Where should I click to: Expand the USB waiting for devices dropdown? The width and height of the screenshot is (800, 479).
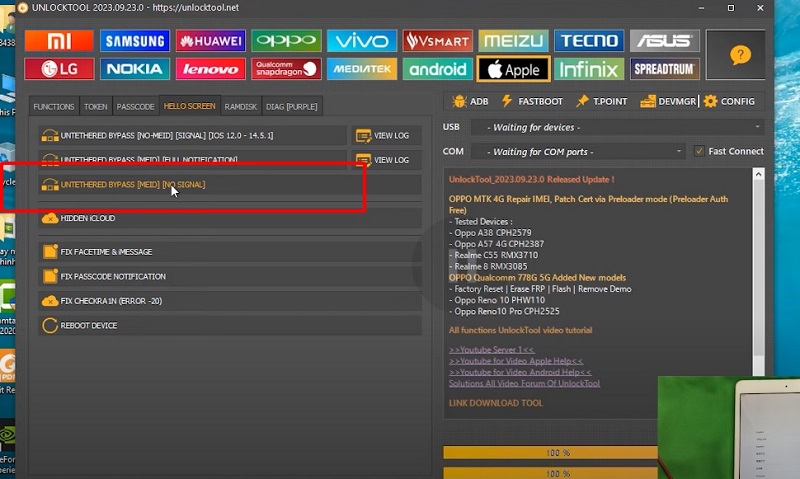coord(616,127)
